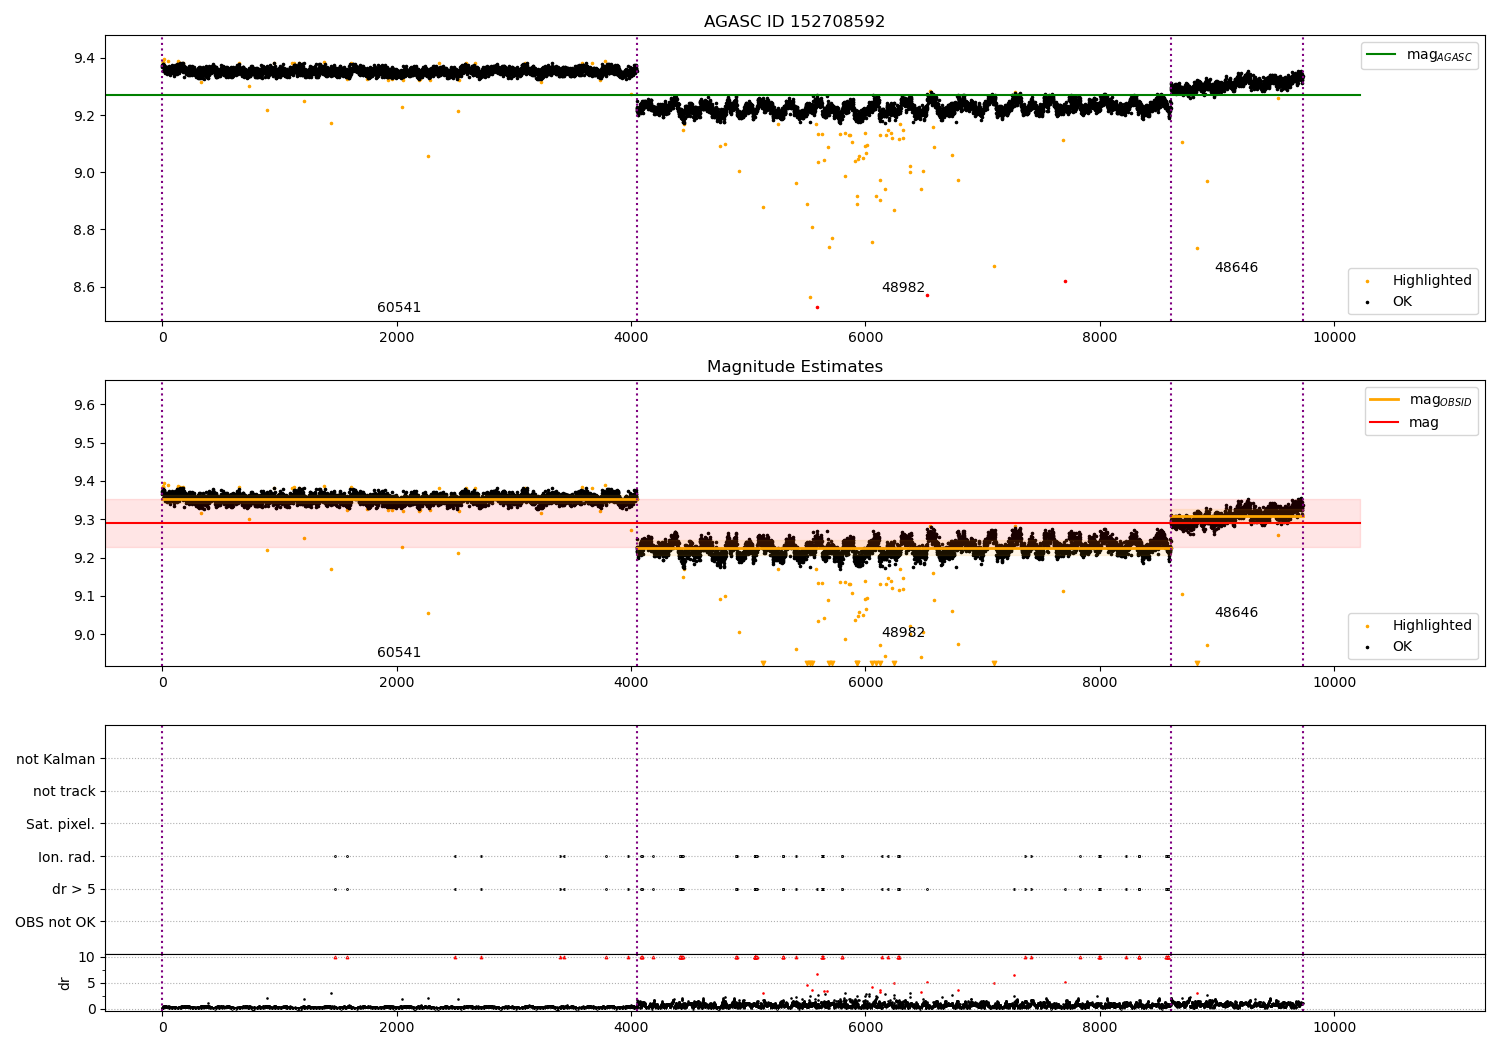1500x1050 pixels.
Task: Click the lowest red outlier point near 8.53 in top plot
Action: click(817, 307)
